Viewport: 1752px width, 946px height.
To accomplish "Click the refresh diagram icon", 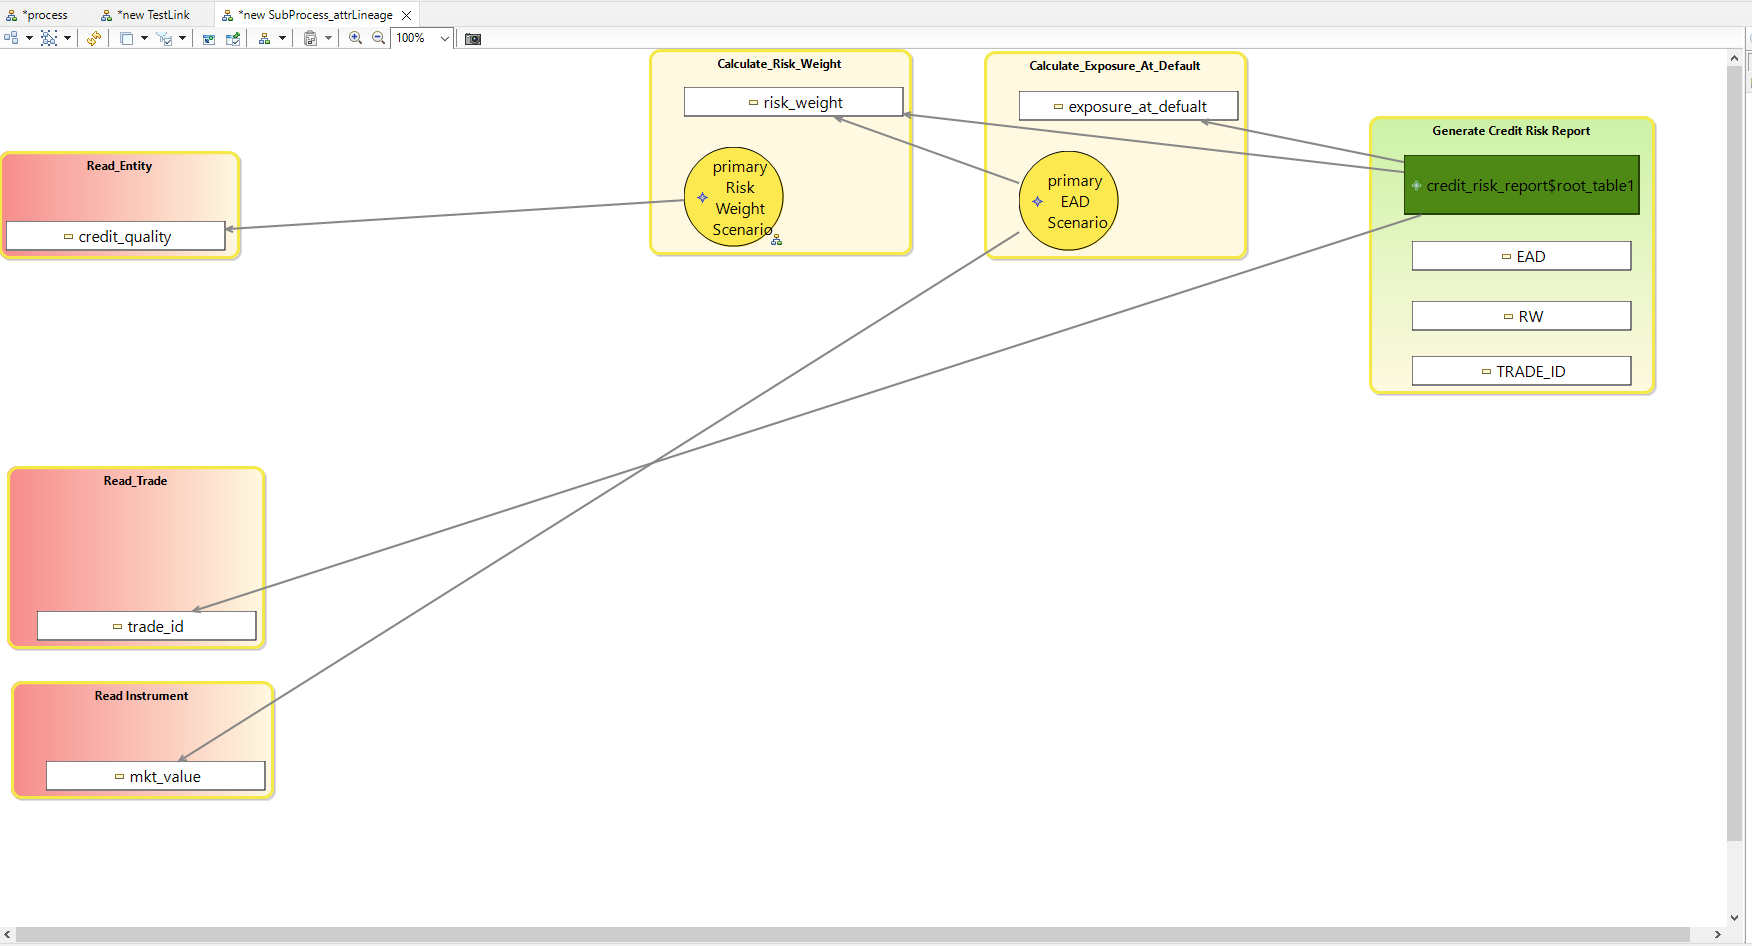I will click(x=94, y=38).
